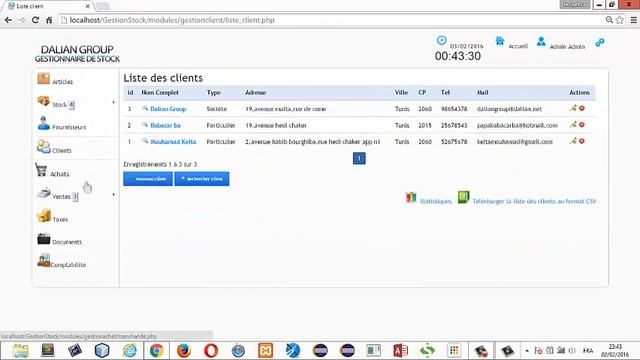Reload the page in browser
640x360 pixels.
coord(35,20)
